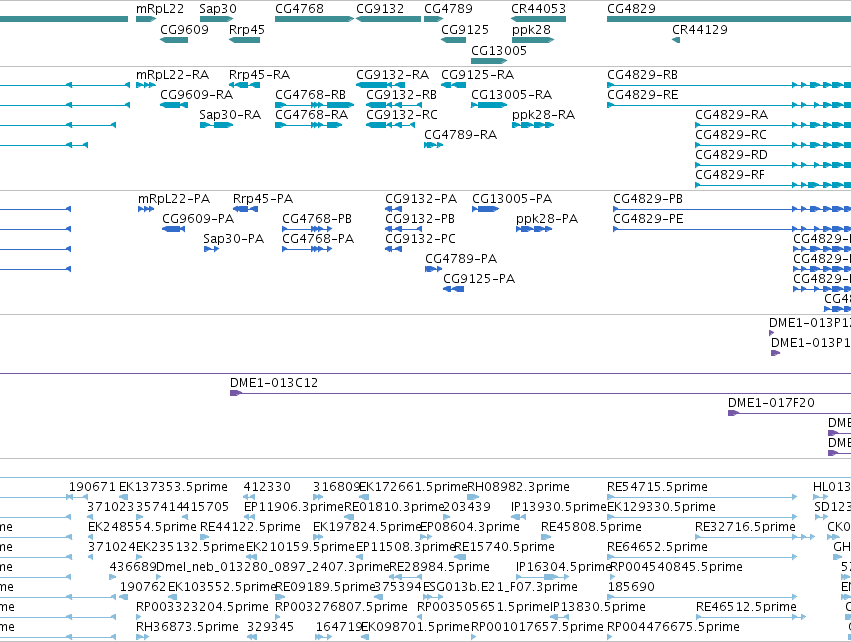Click the CG9132-RA transcript label
Image resolution: width=851 pixels, height=642 pixels.
(392, 74)
